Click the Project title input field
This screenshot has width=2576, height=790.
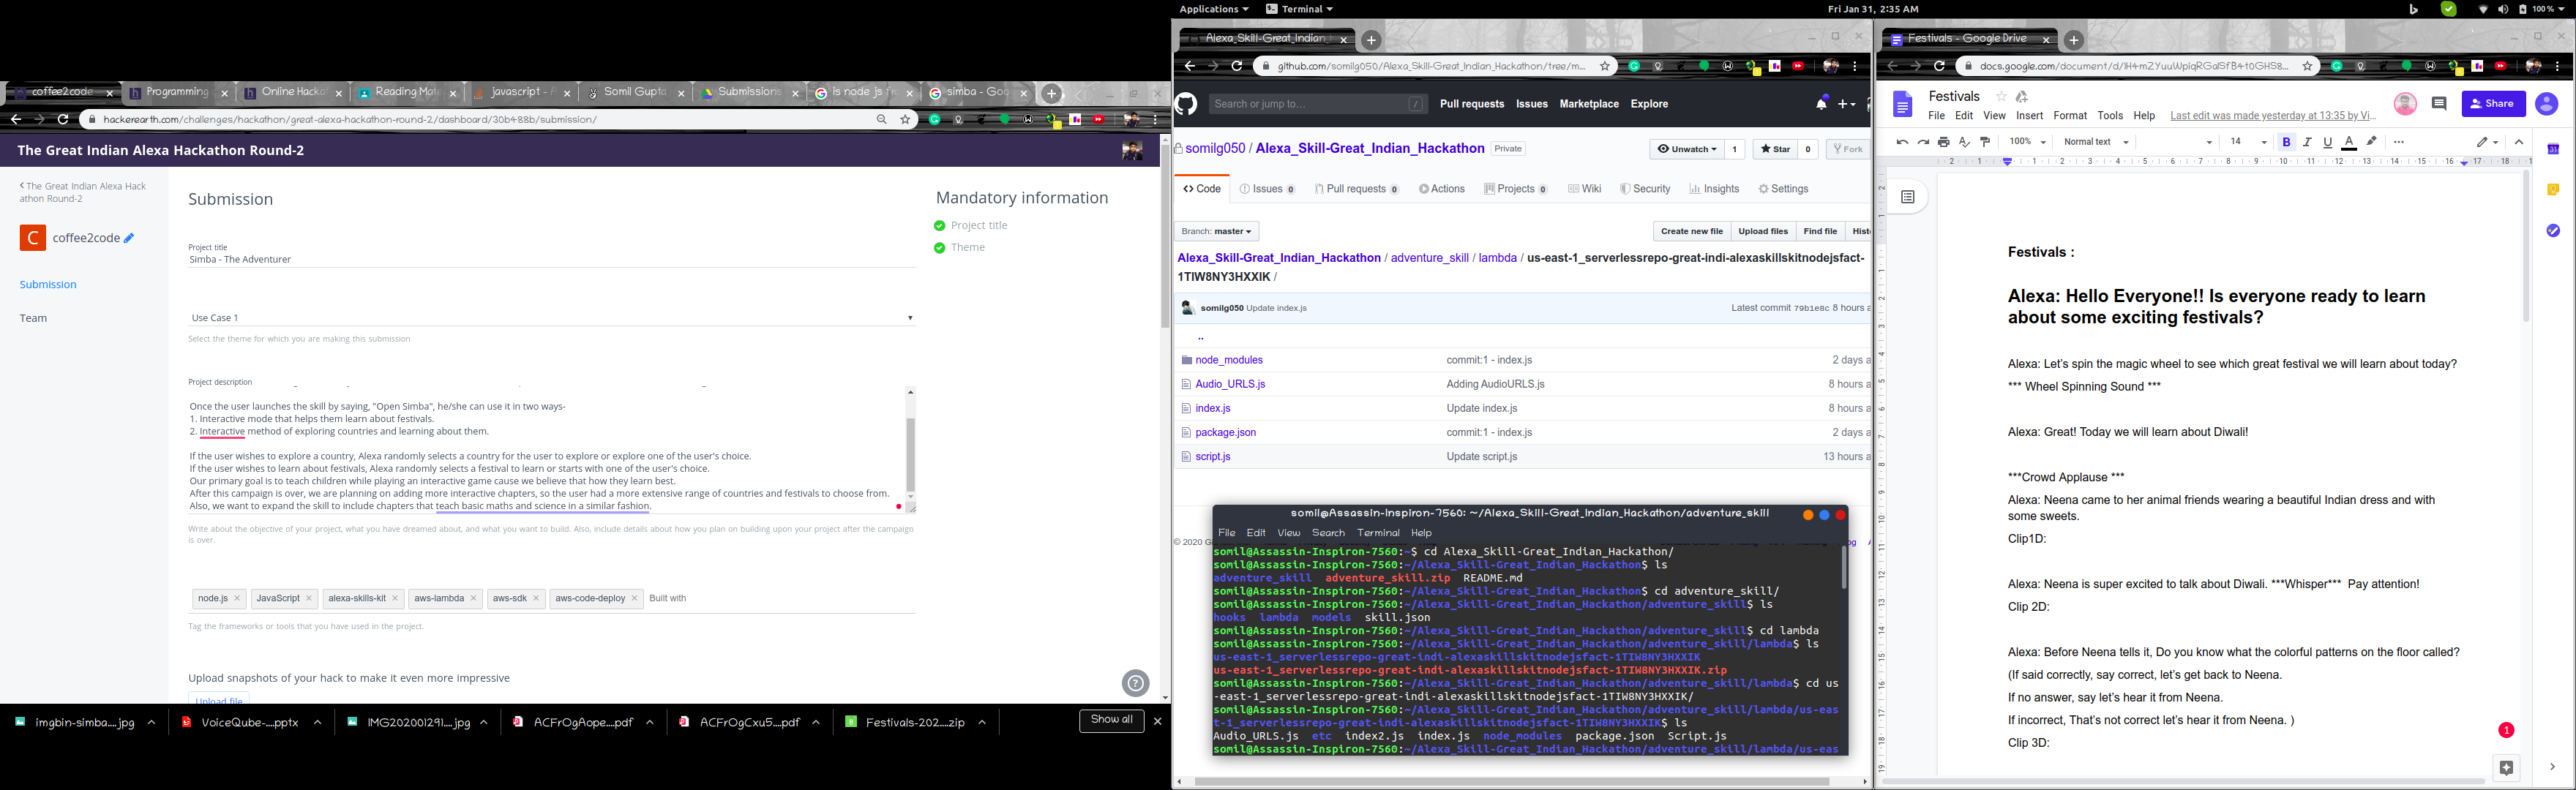pos(551,259)
